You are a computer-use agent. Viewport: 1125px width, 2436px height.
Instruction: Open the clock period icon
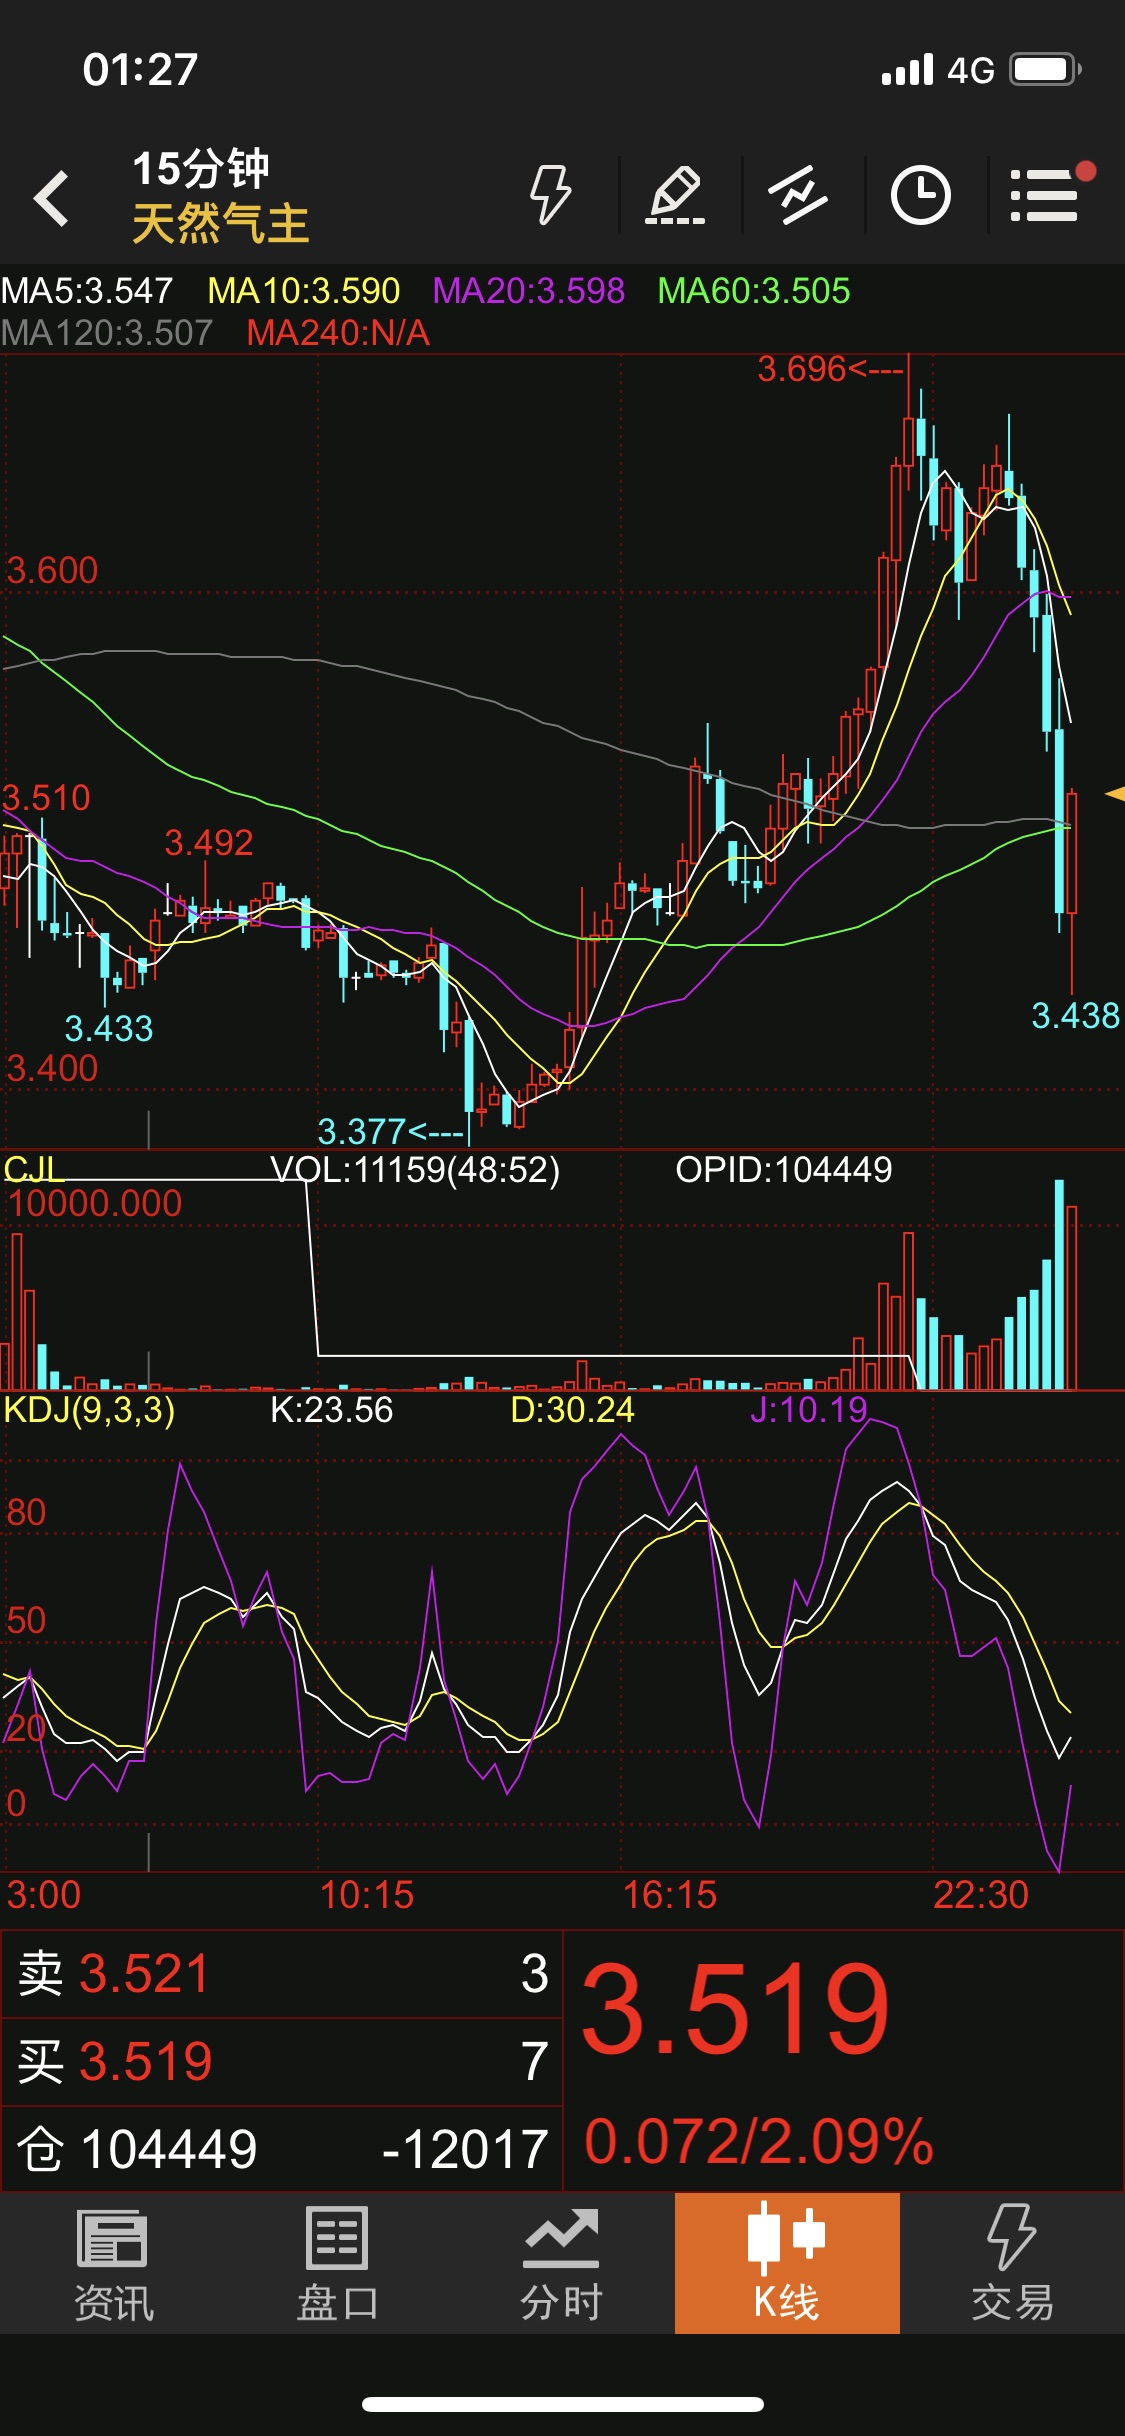point(920,194)
